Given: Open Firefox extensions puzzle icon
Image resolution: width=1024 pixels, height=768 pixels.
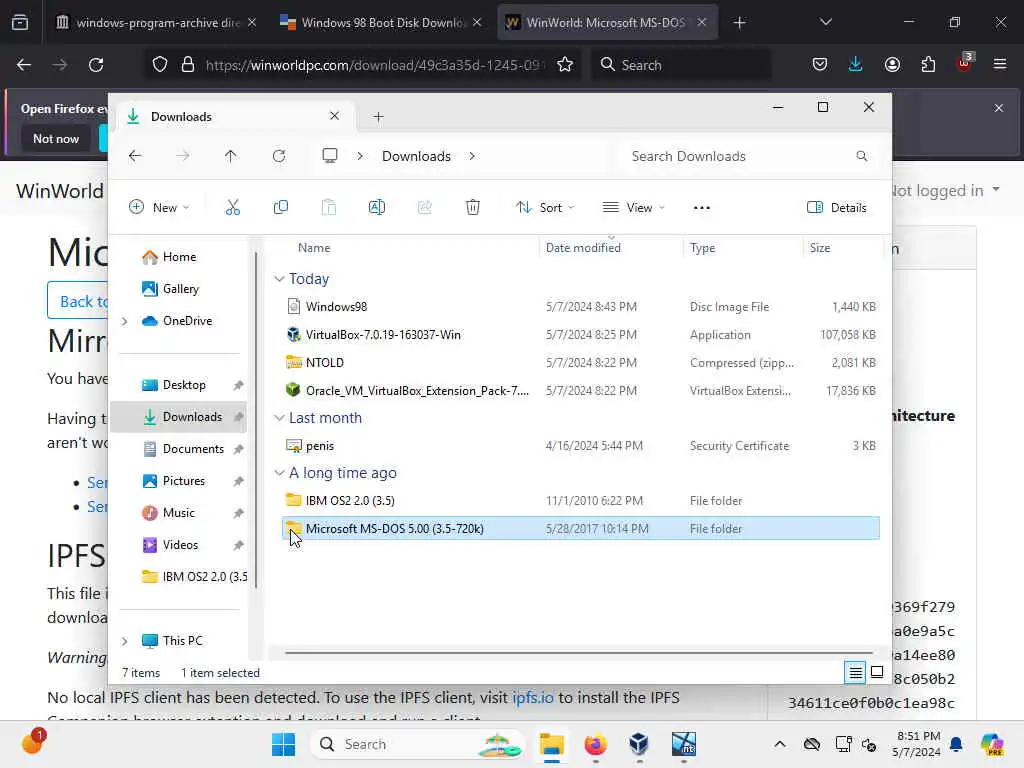Looking at the screenshot, I should (928, 64).
